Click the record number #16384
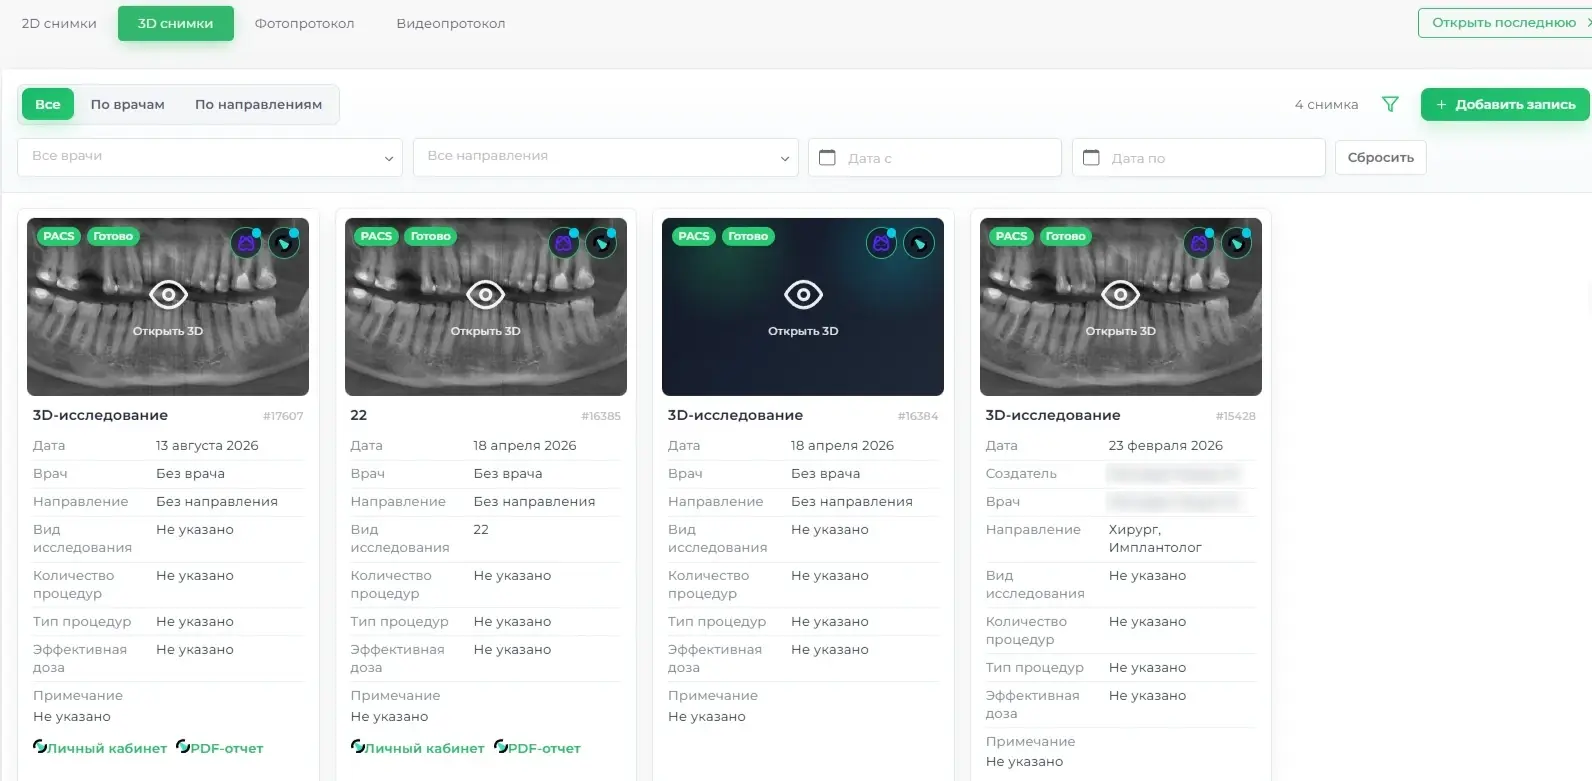The image size is (1592, 781). (918, 416)
